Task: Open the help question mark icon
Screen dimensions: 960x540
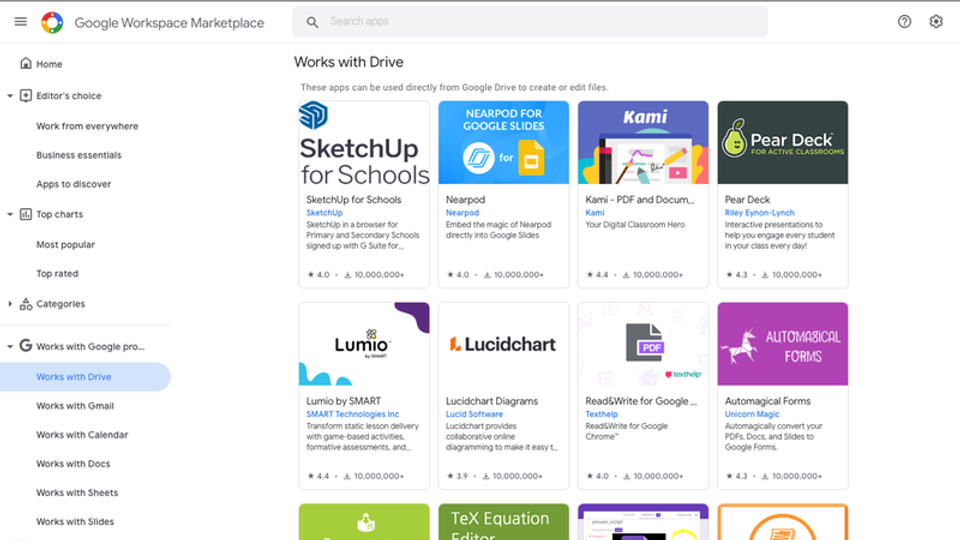Action: coord(904,22)
